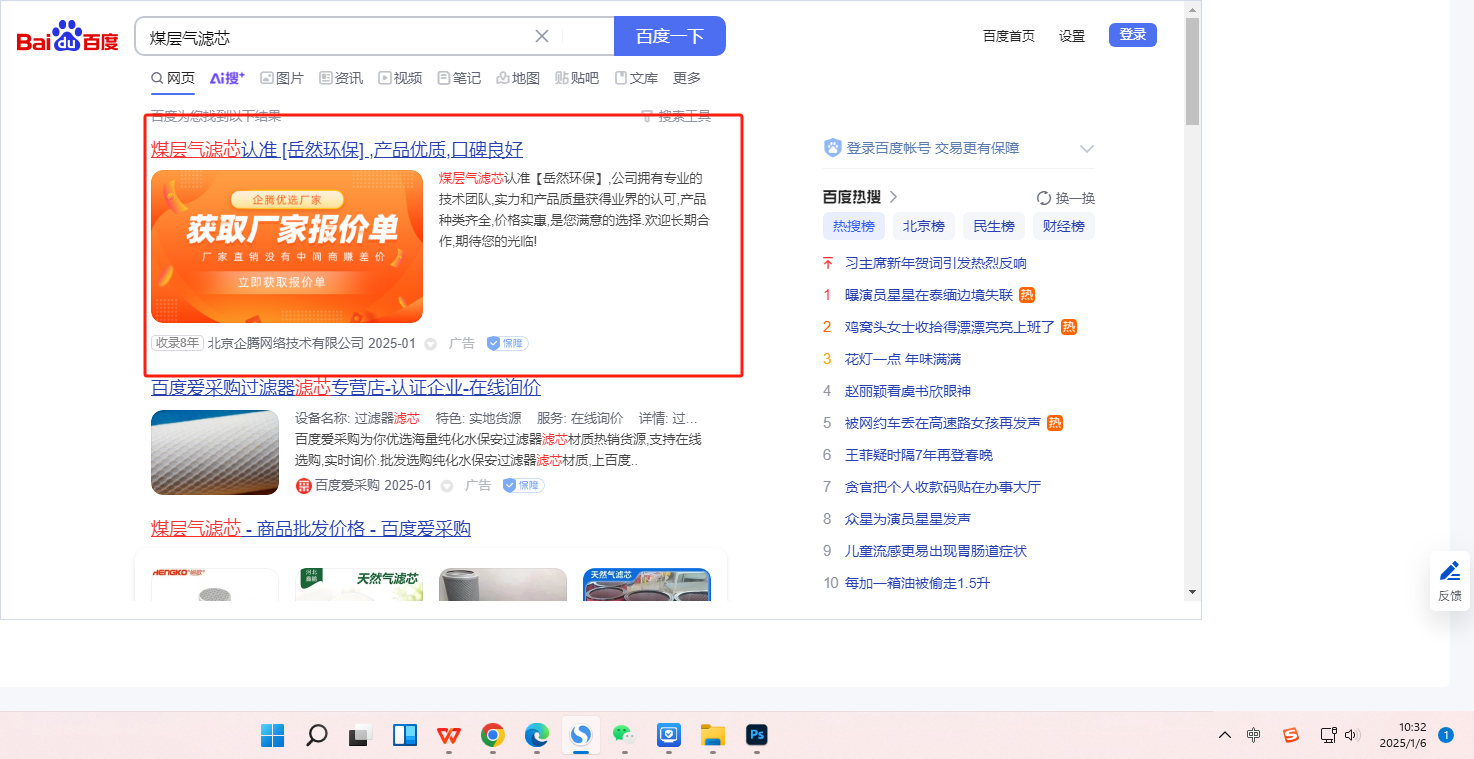Open the 资讯 tab

coord(341,78)
